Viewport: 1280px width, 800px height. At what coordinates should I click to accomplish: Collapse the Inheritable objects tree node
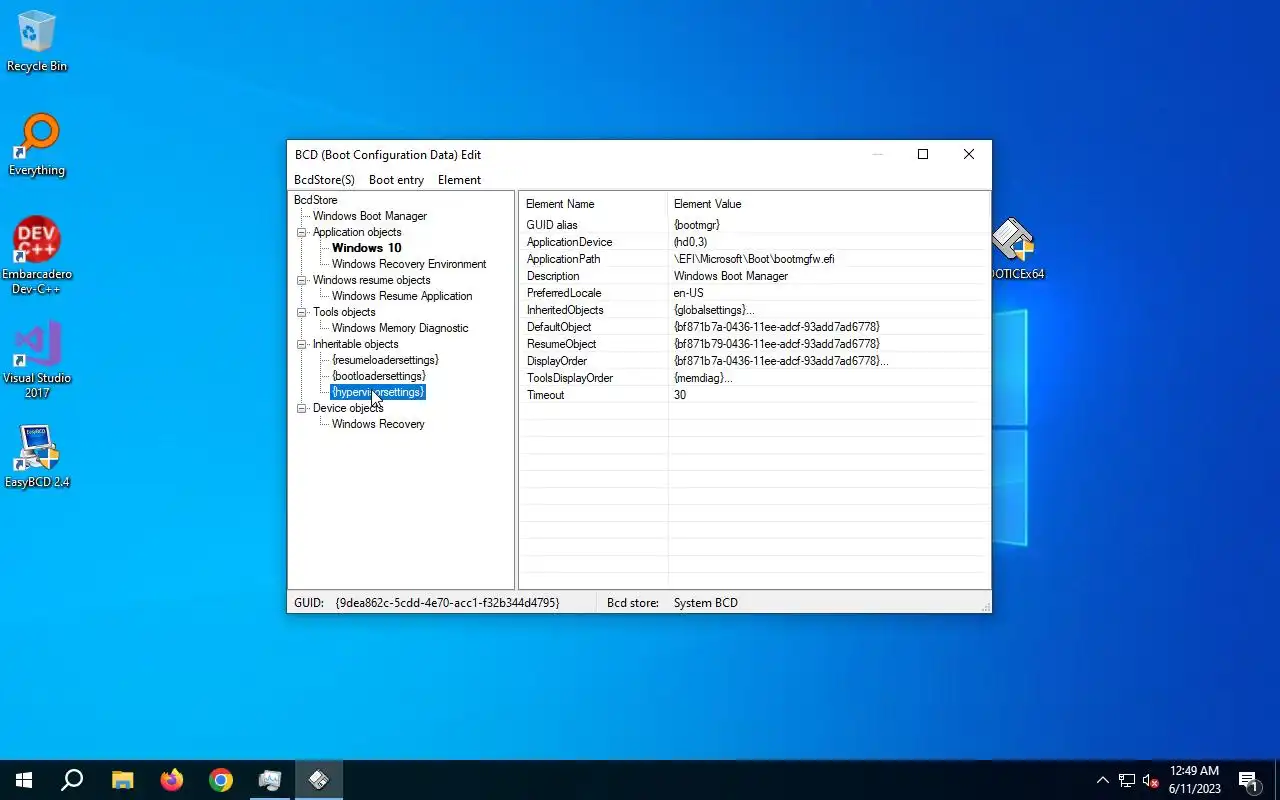(x=302, y=344)
